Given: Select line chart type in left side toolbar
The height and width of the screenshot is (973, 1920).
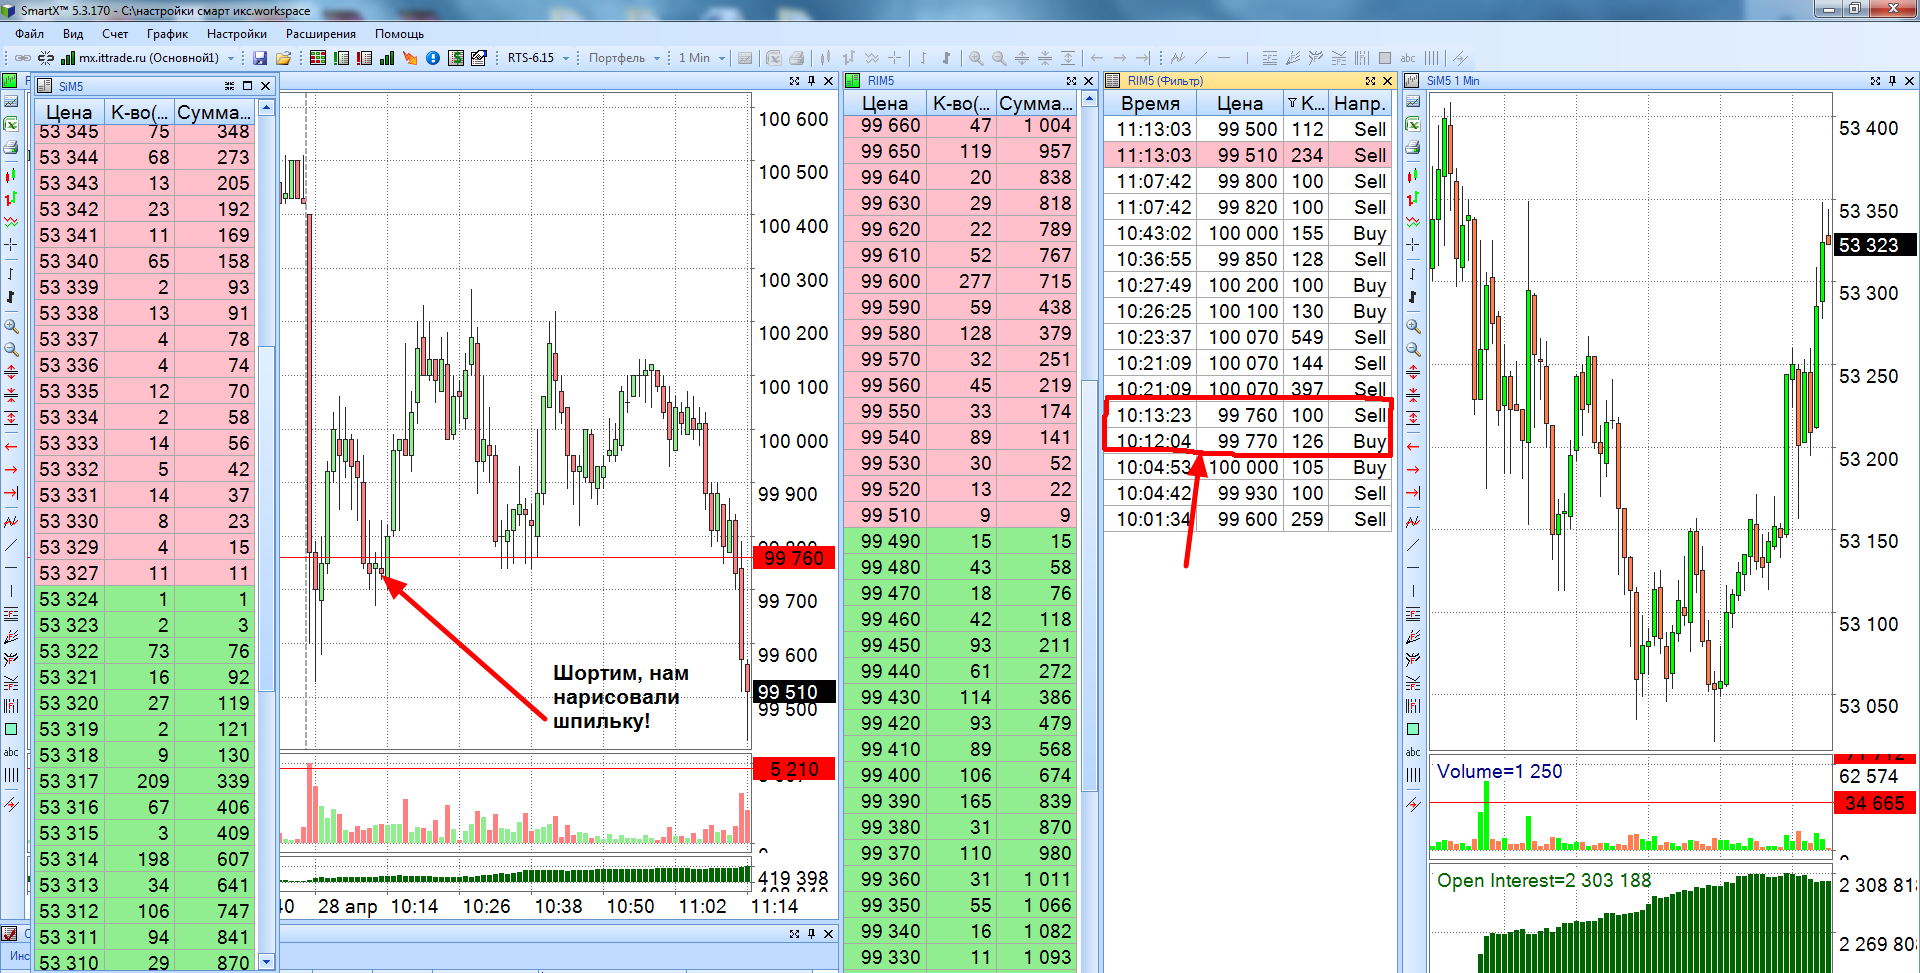Looking at the screenshot, I should click(11, 221).
